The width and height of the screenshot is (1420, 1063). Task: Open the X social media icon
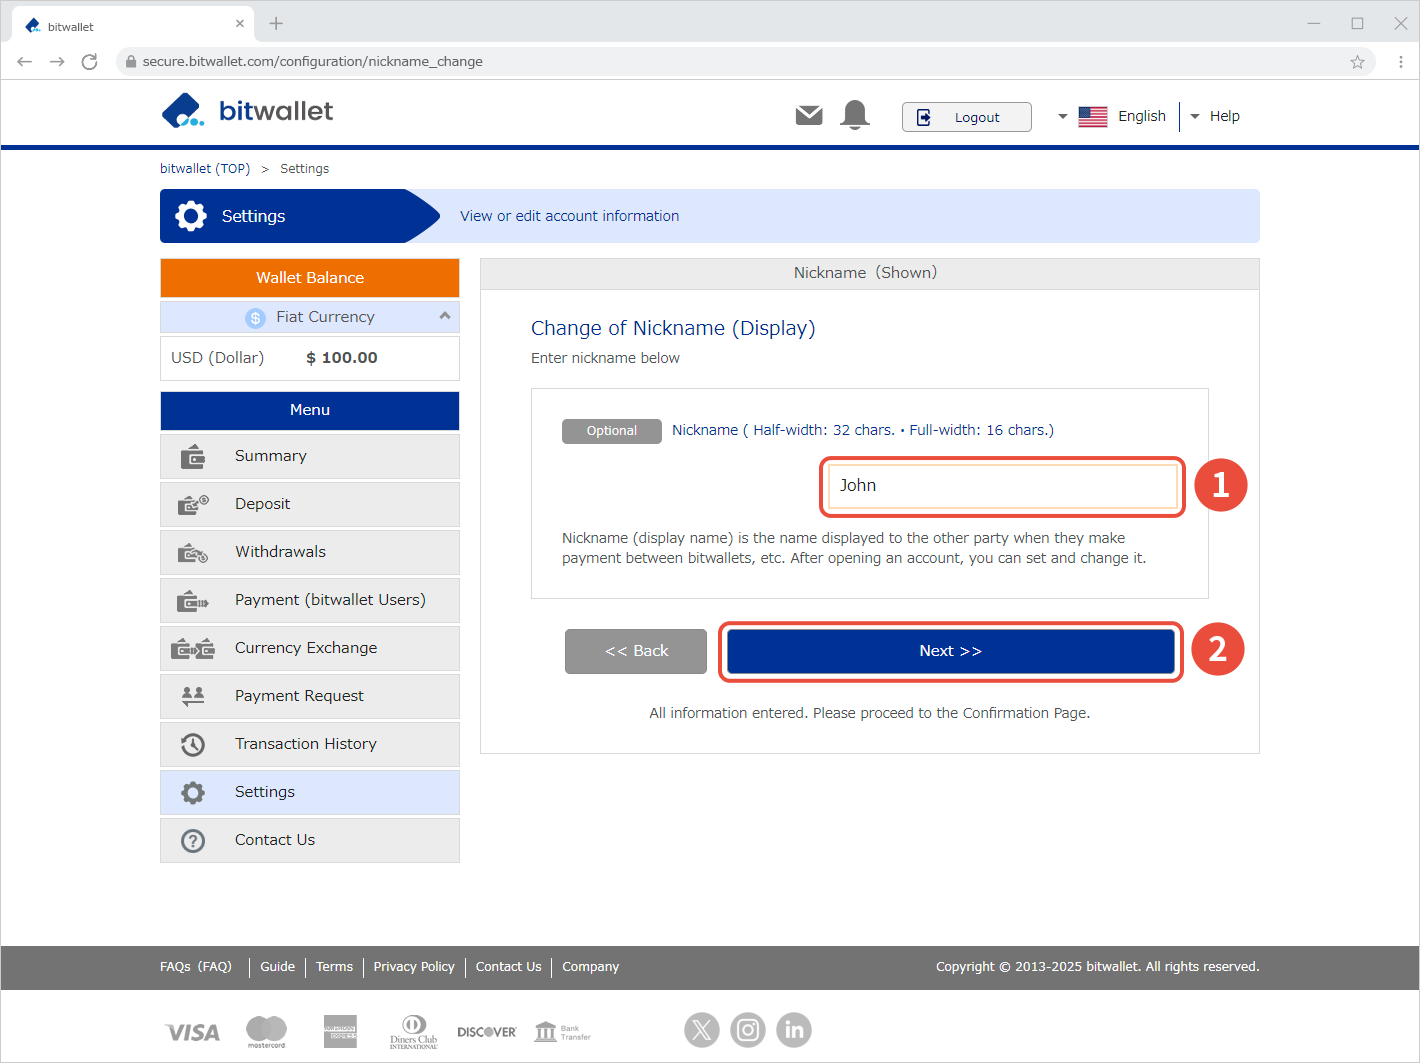(x=702, y=1029)
